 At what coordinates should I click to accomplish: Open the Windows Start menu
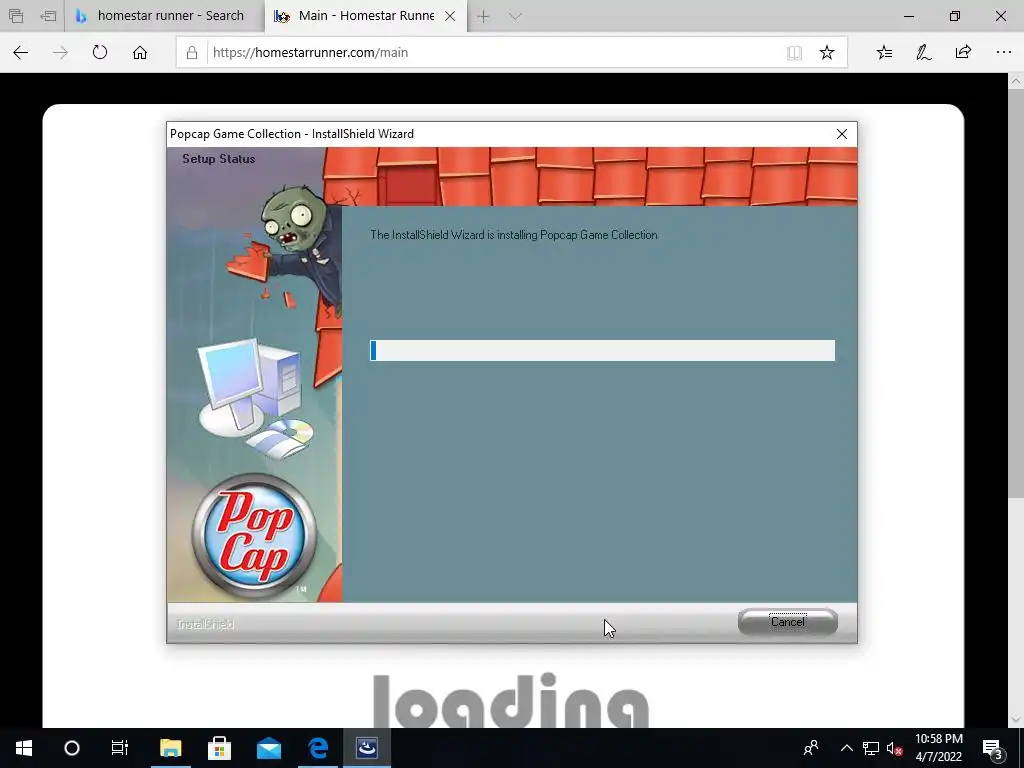pos(24,748)
